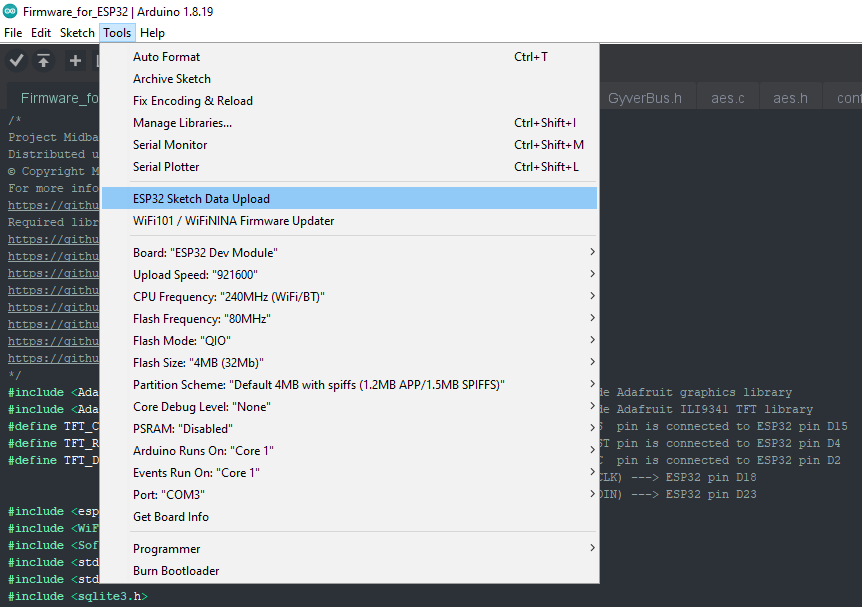Click the "#include <esp" code line

pos(53,511)
